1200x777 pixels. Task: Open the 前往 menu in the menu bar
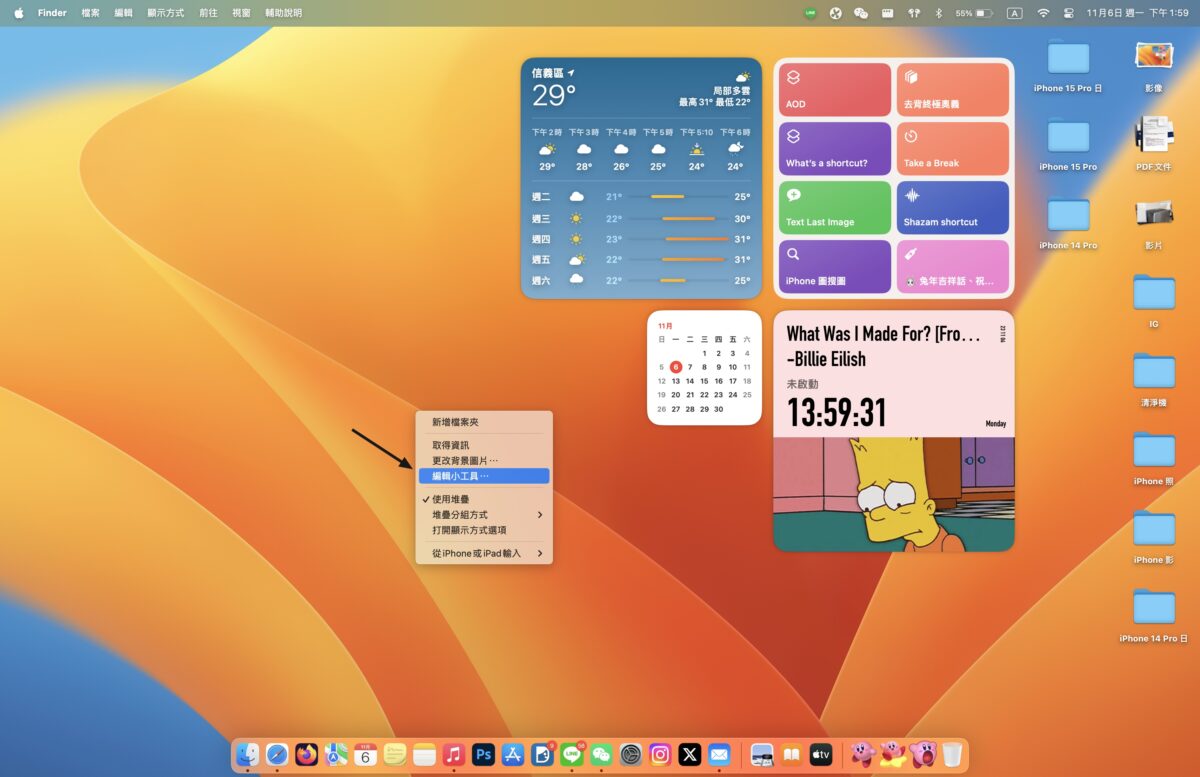tap(209, 13)
